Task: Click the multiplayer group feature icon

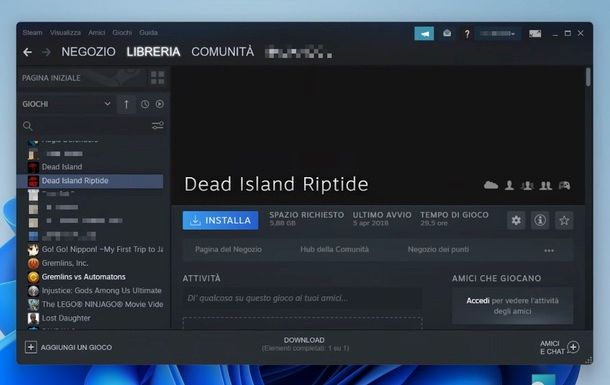Action: [x=527, y=186]
